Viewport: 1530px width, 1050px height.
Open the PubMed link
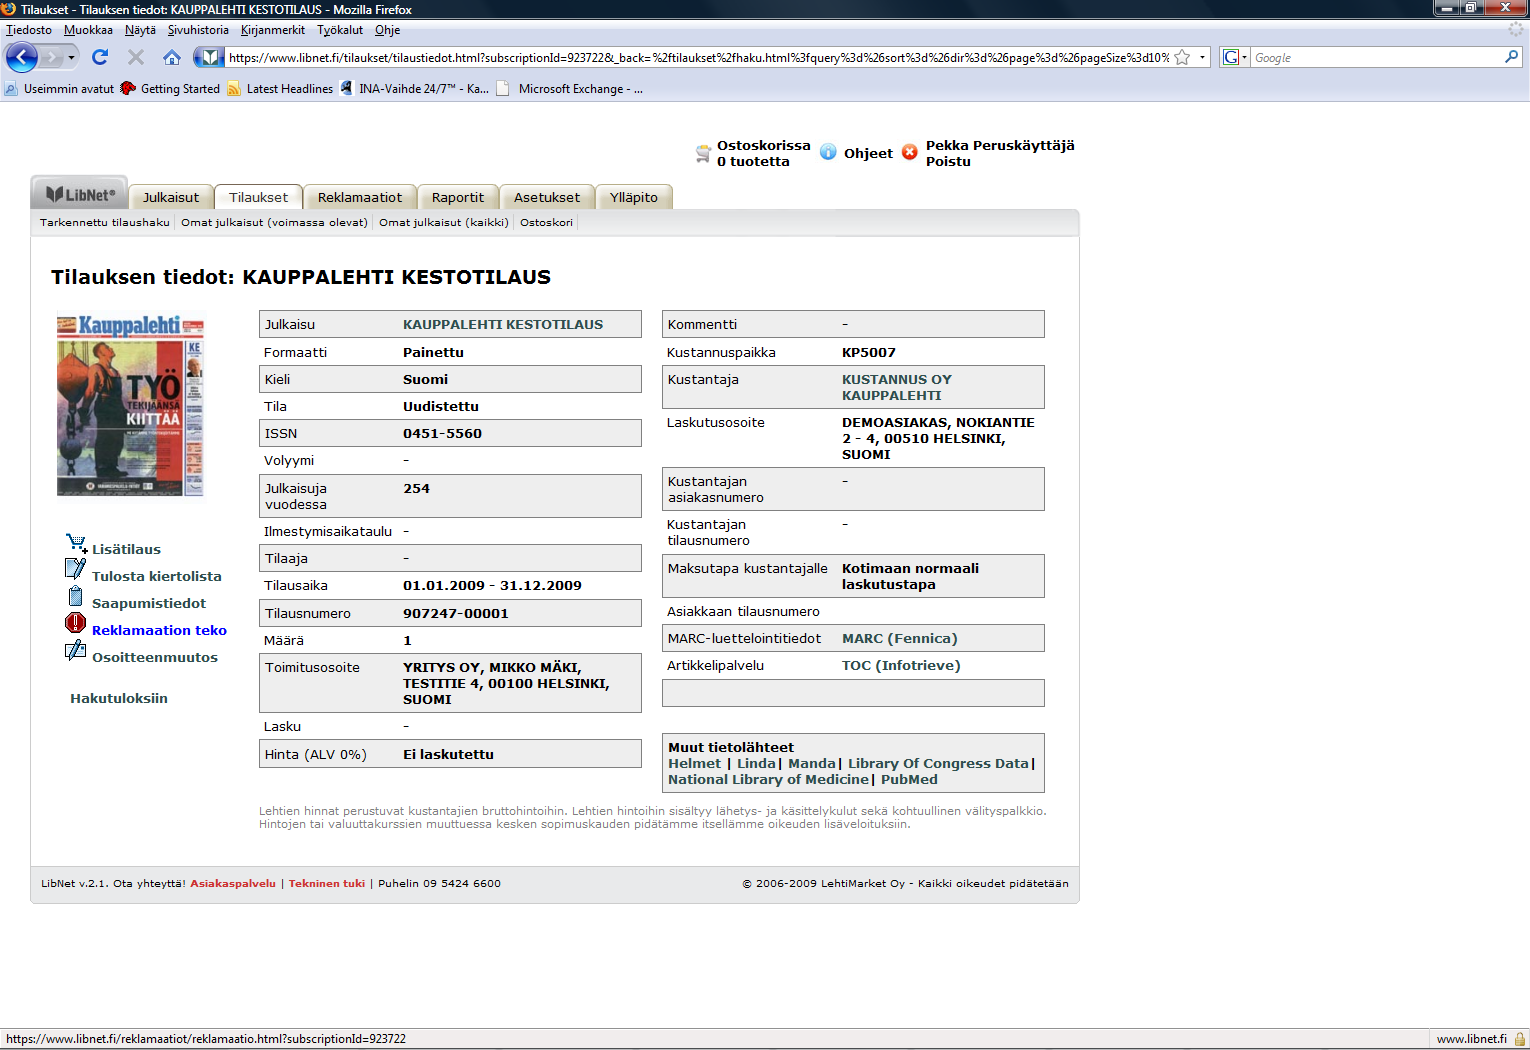pos(909,779)
